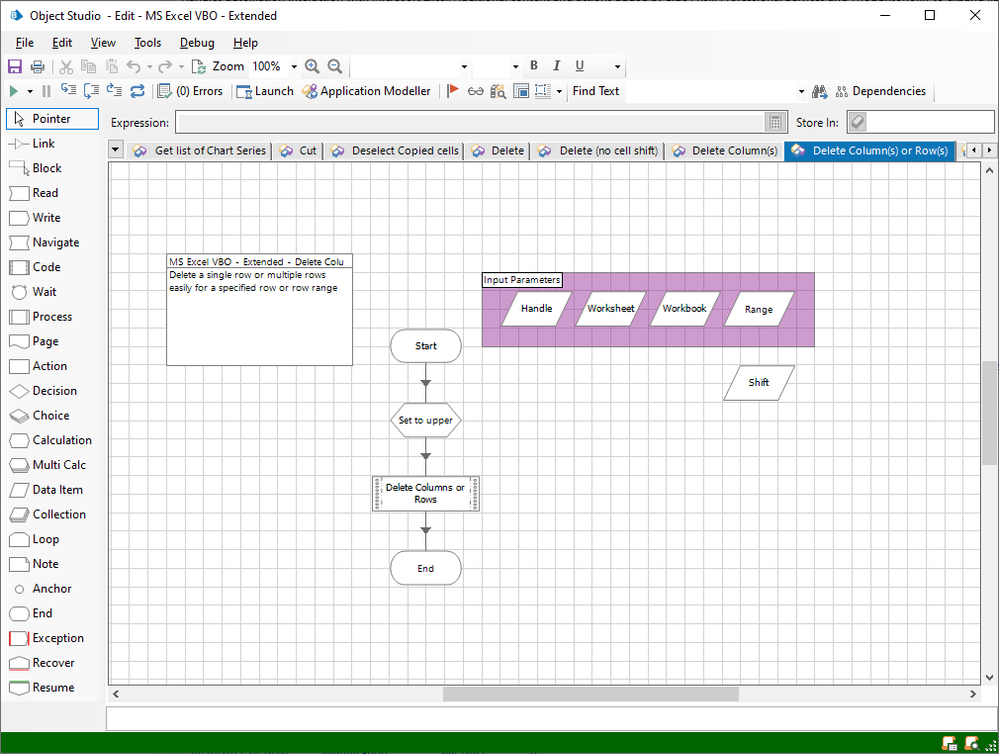Image resolution: width=999 pixels, height=754 pixels.
Task: Click the Cut scissors icon
Action: pyautogui.click(x=66, y=66)
